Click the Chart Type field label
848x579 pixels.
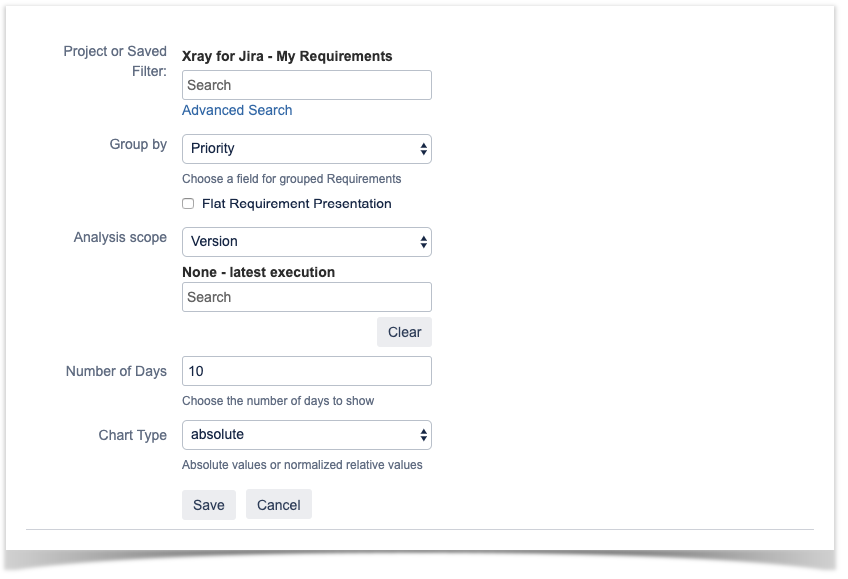point(132,436)
